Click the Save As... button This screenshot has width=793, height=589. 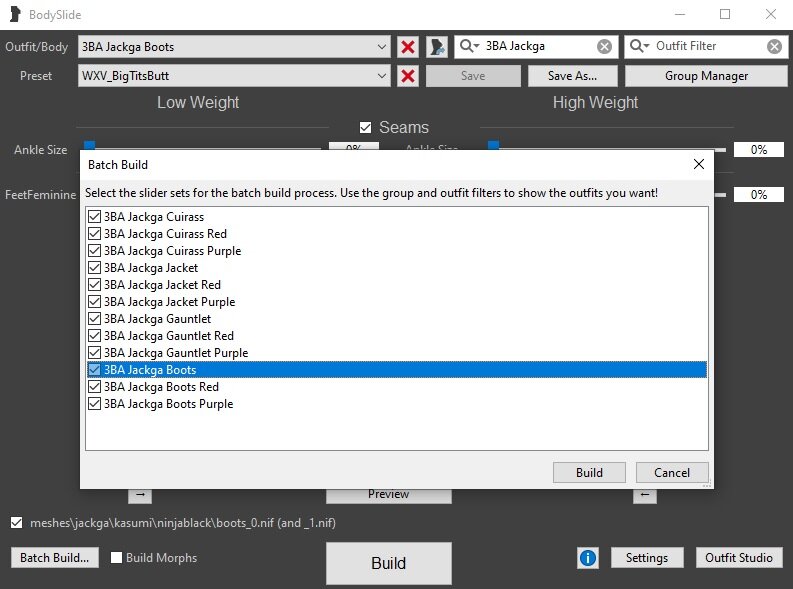(x=572, y=76)
